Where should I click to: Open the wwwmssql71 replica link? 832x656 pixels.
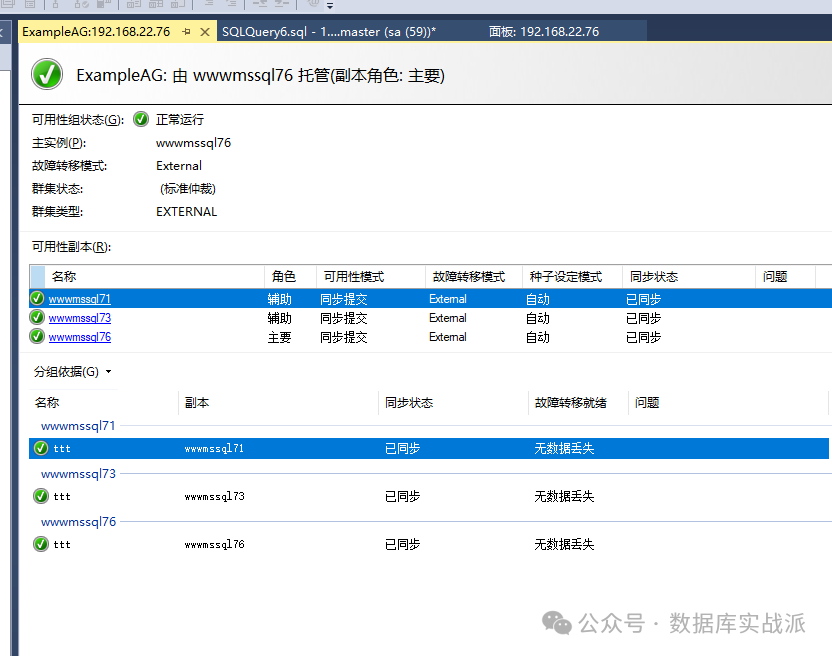[x=80, y=299]
